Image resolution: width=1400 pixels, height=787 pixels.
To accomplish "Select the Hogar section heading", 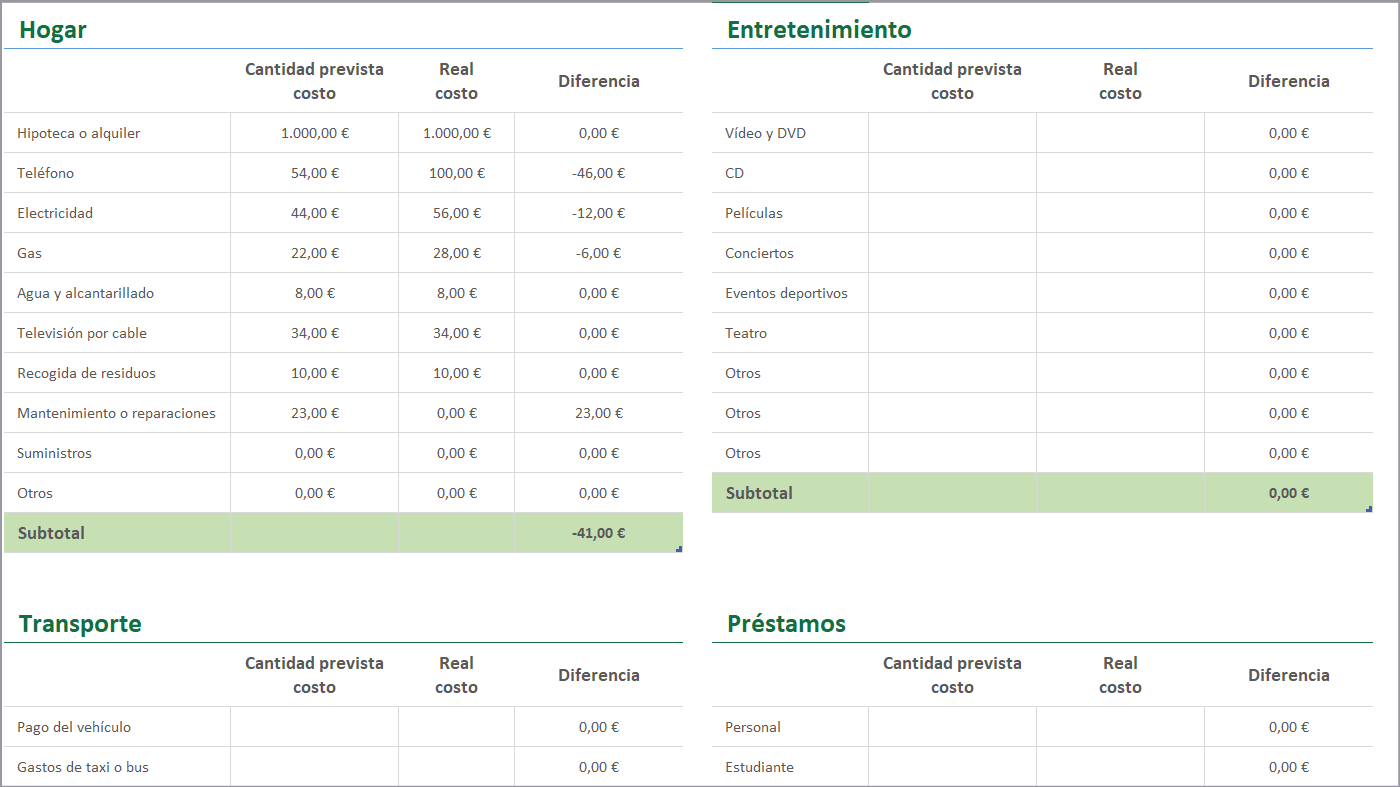I will point(53,30).
